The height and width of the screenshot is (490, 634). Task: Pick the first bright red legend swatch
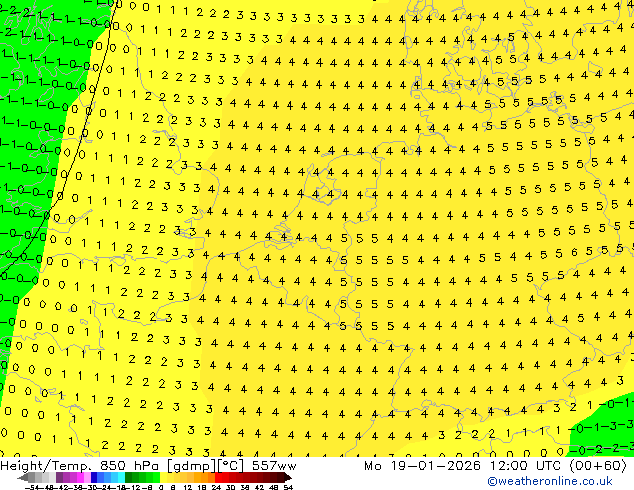[x=218, y=477]
